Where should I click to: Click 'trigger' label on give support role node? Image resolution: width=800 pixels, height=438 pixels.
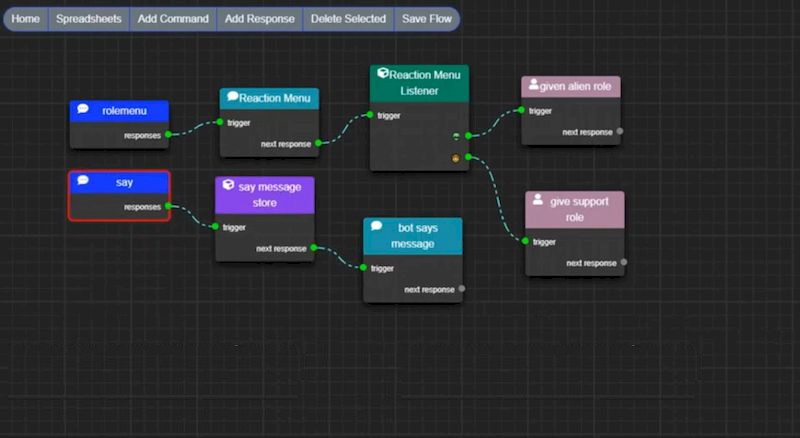coord(544,242)
